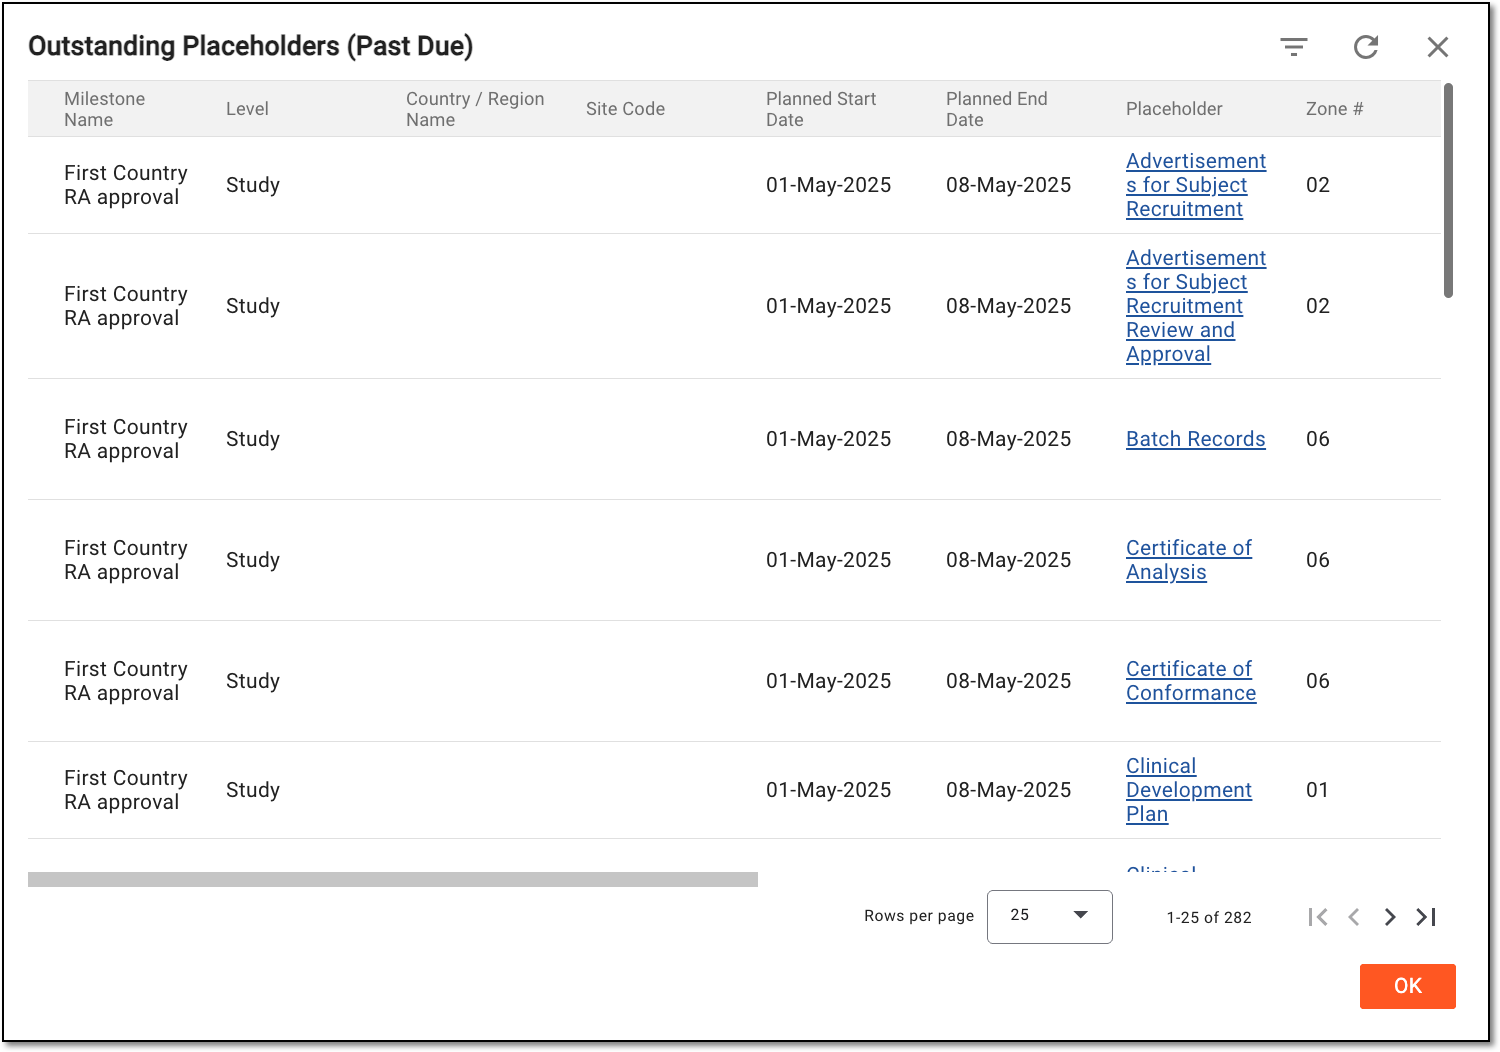Open the Certificate of Analysis link

coord(1189,560)
